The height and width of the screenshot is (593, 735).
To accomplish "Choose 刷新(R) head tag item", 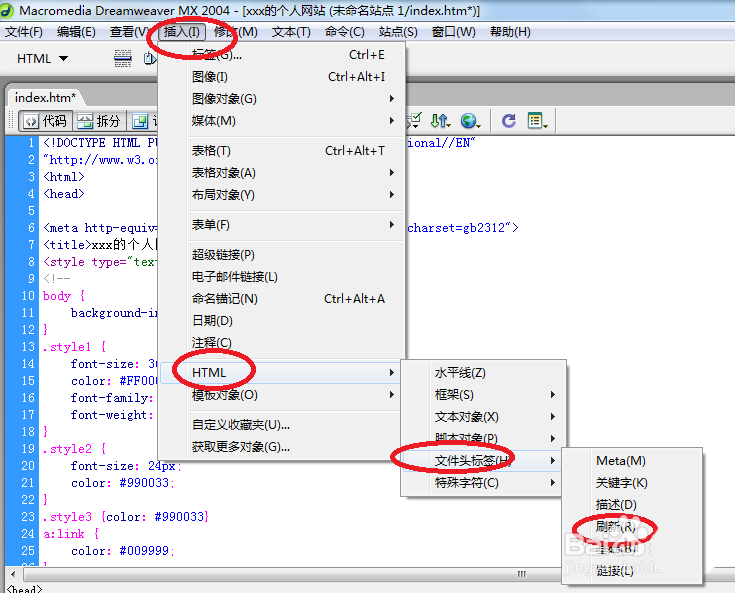I will click(x=632, y=526).
